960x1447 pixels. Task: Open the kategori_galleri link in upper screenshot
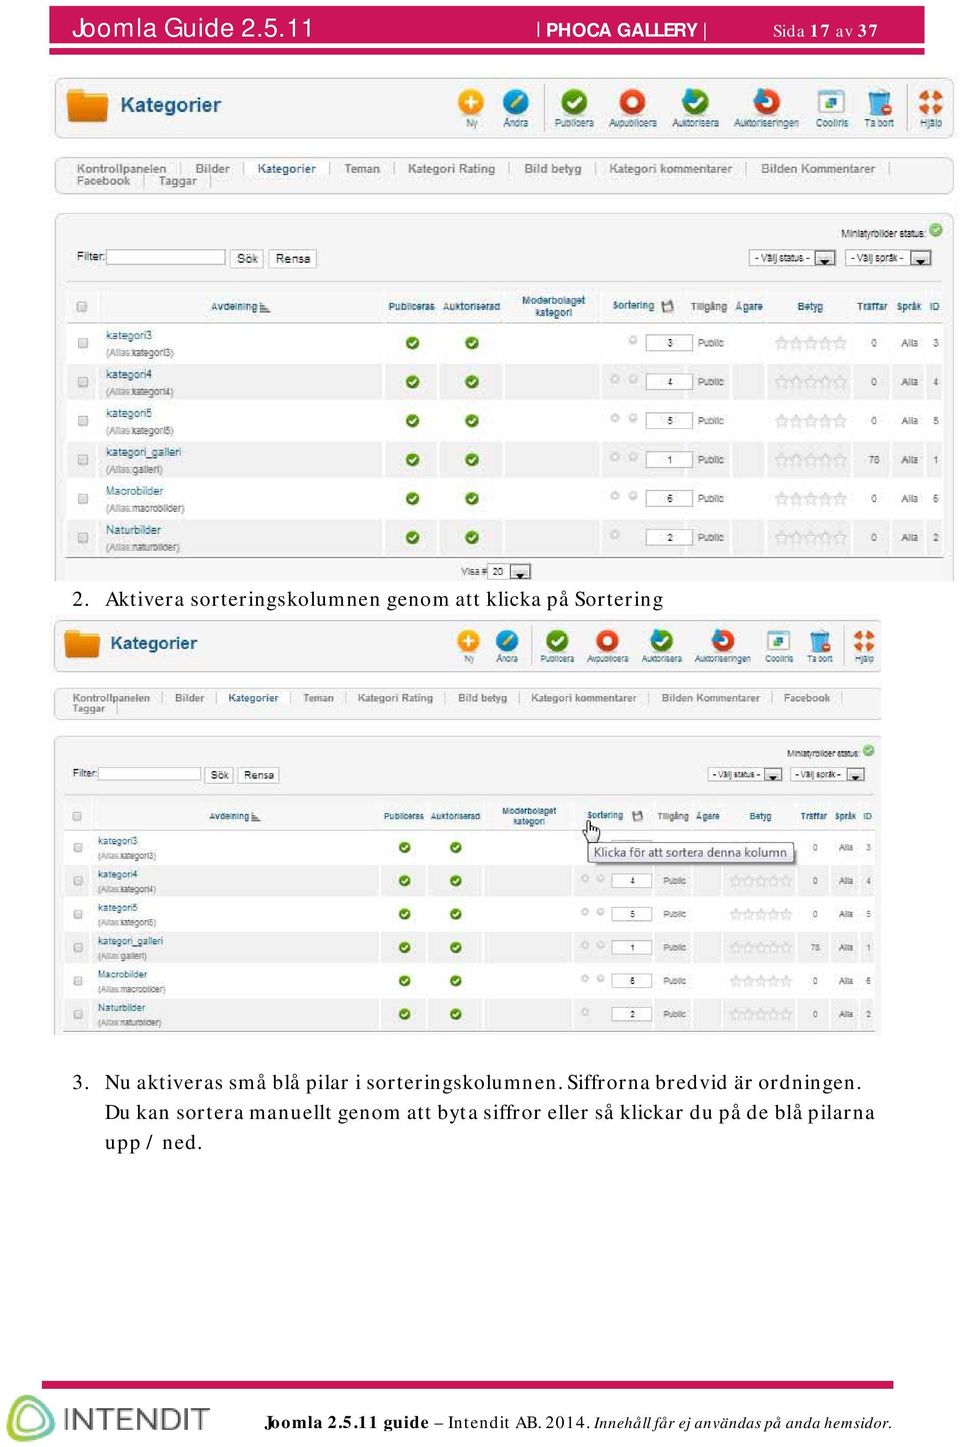(x=143, y=452)
